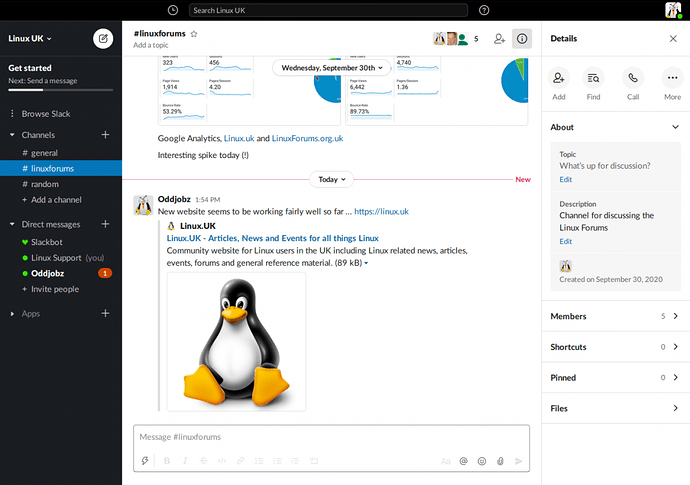Viewport: 690px width, 485px height.
Task: Expand the Members section
Action: coord(615,316)
